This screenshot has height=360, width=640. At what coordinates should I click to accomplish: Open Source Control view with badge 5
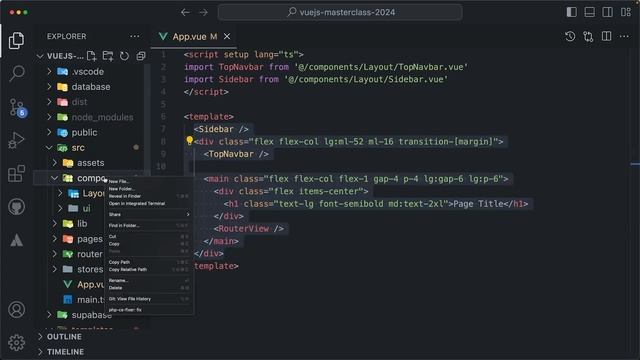[x=17, y=107]
